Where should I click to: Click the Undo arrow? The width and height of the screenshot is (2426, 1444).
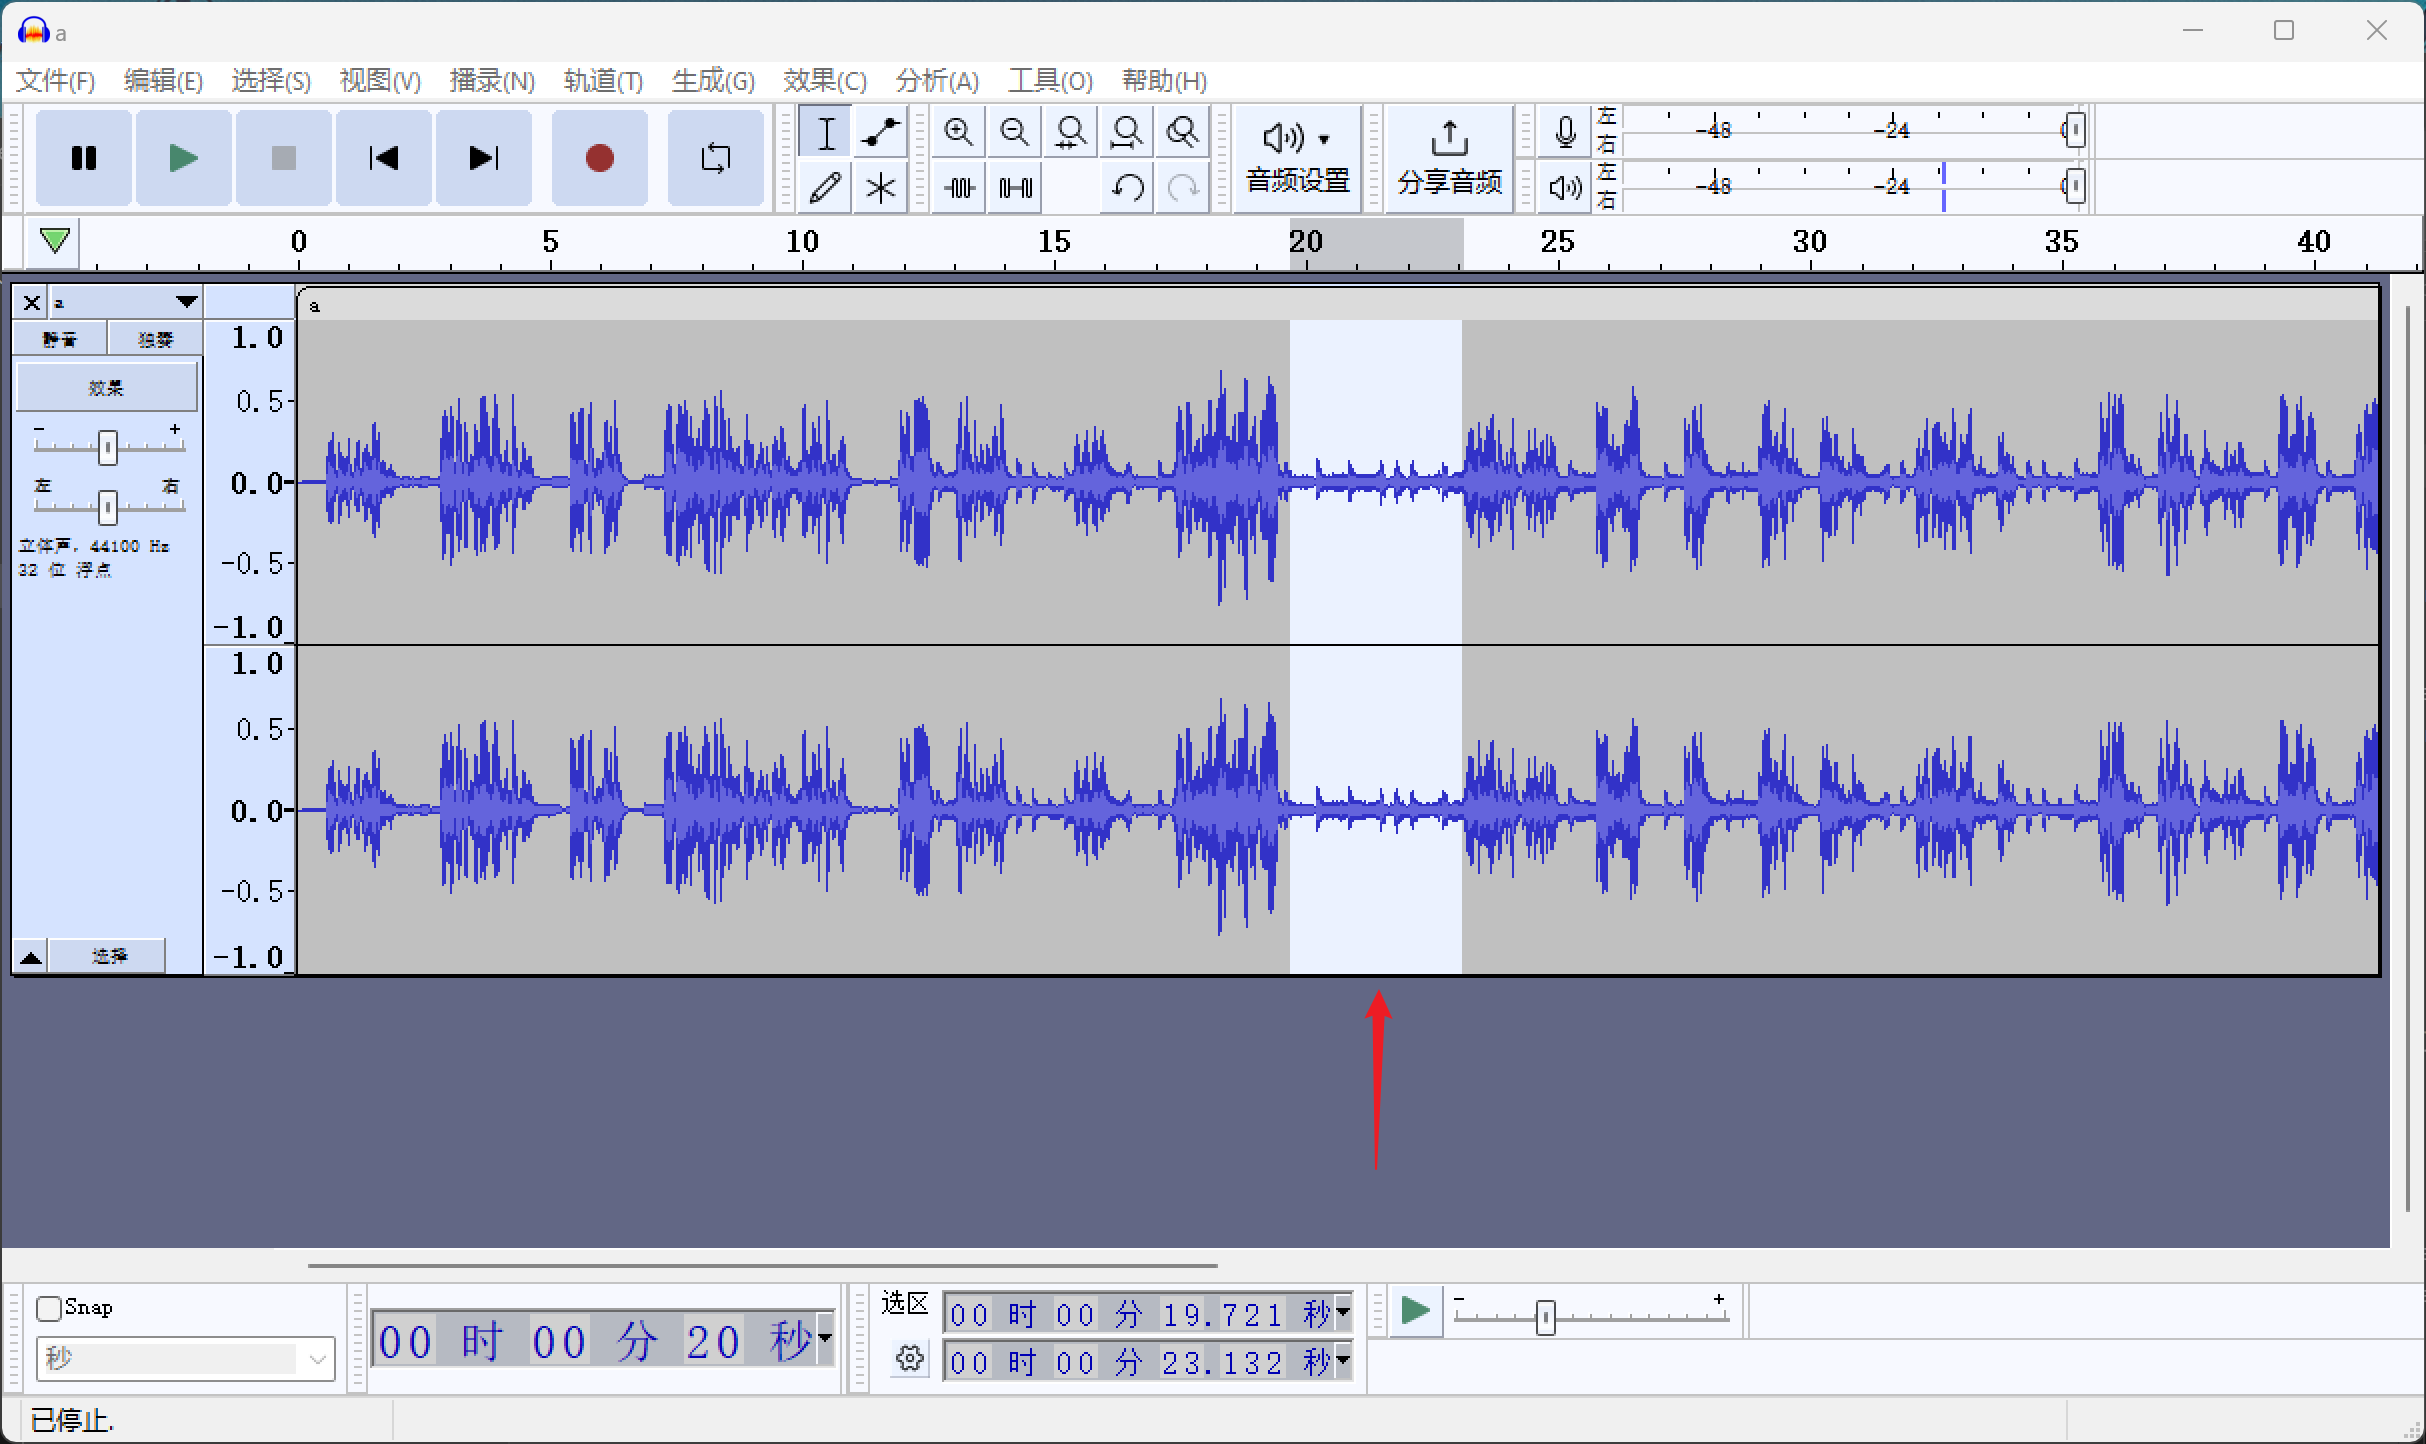point(1127,187)
